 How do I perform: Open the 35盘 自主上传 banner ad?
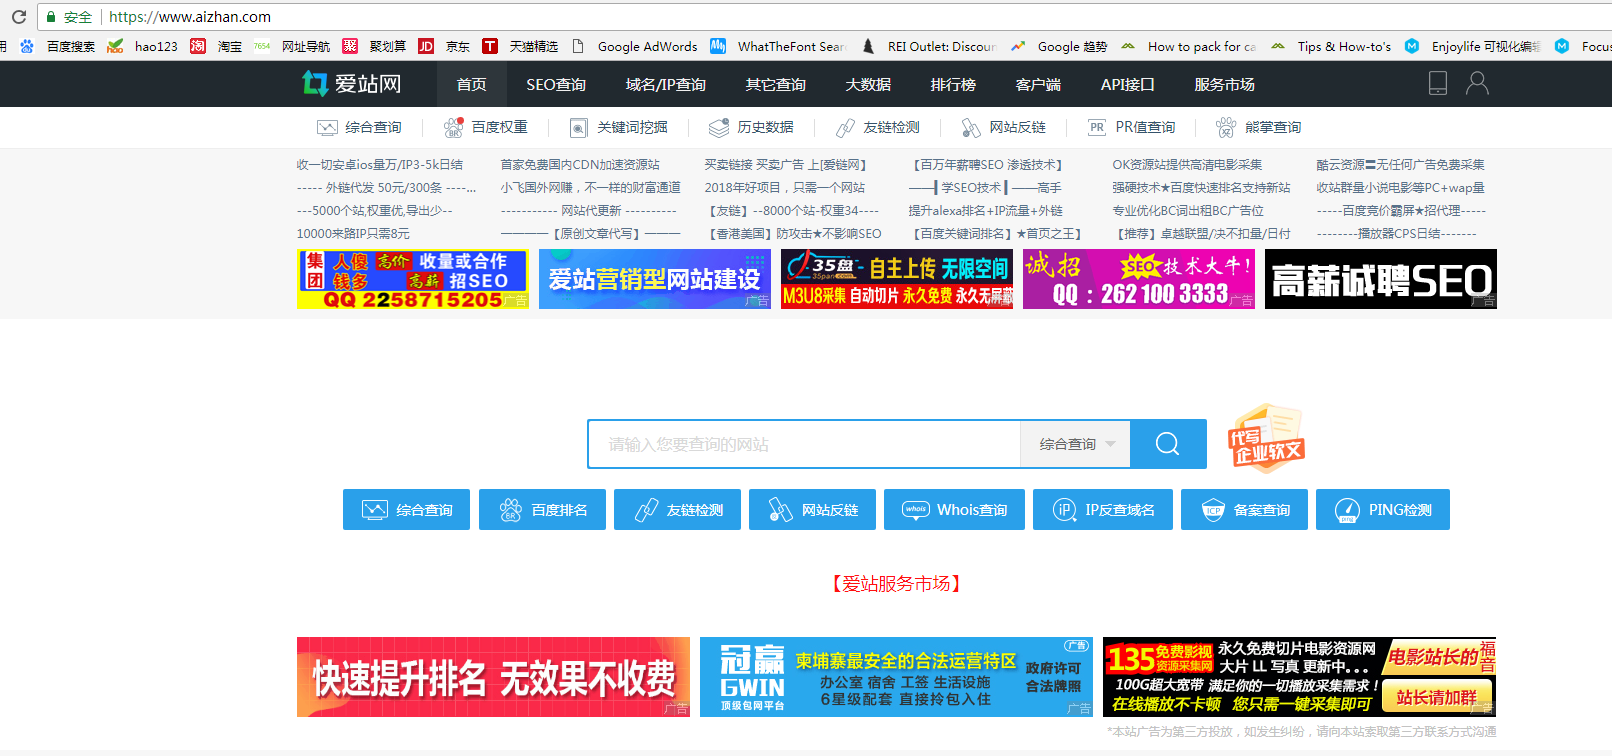point(897,279)
